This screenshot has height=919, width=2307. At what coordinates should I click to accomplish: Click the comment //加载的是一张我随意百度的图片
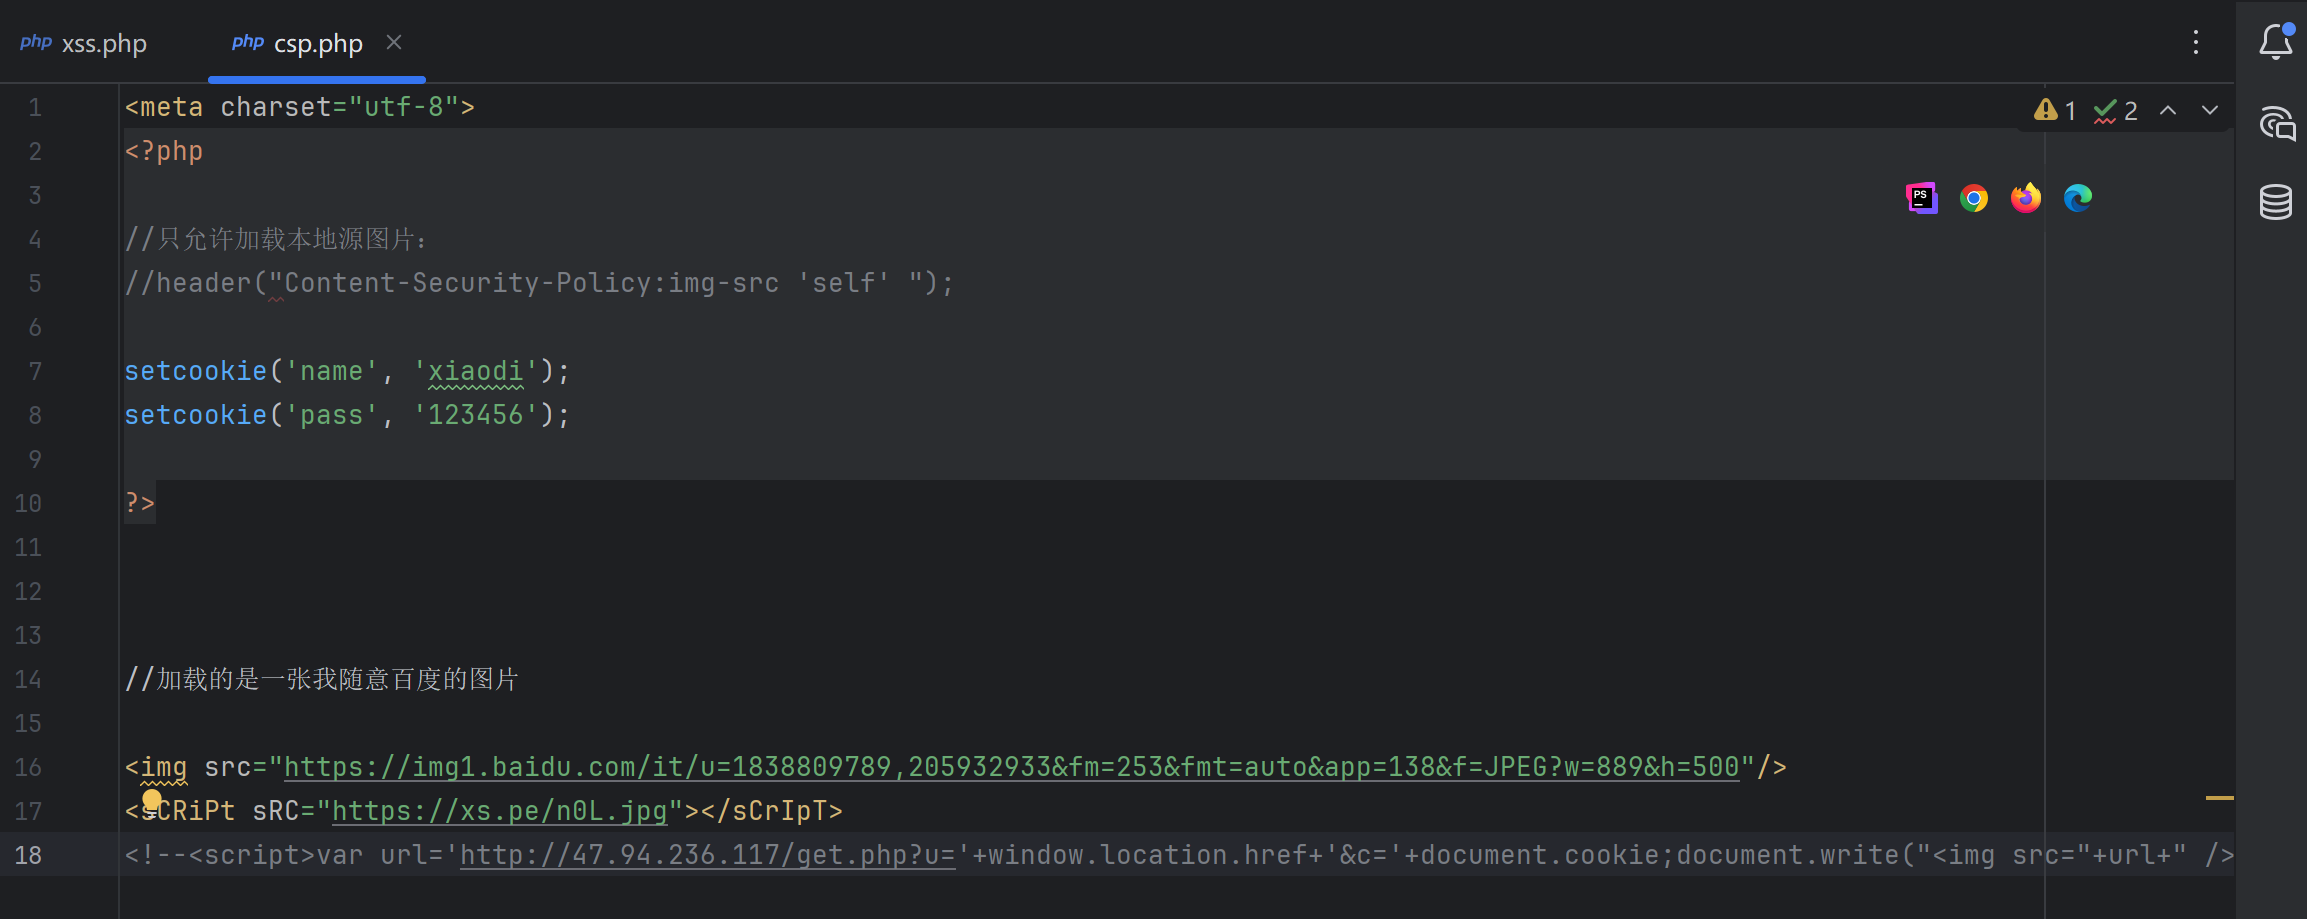pyautogui.click(x=322, y=679)
